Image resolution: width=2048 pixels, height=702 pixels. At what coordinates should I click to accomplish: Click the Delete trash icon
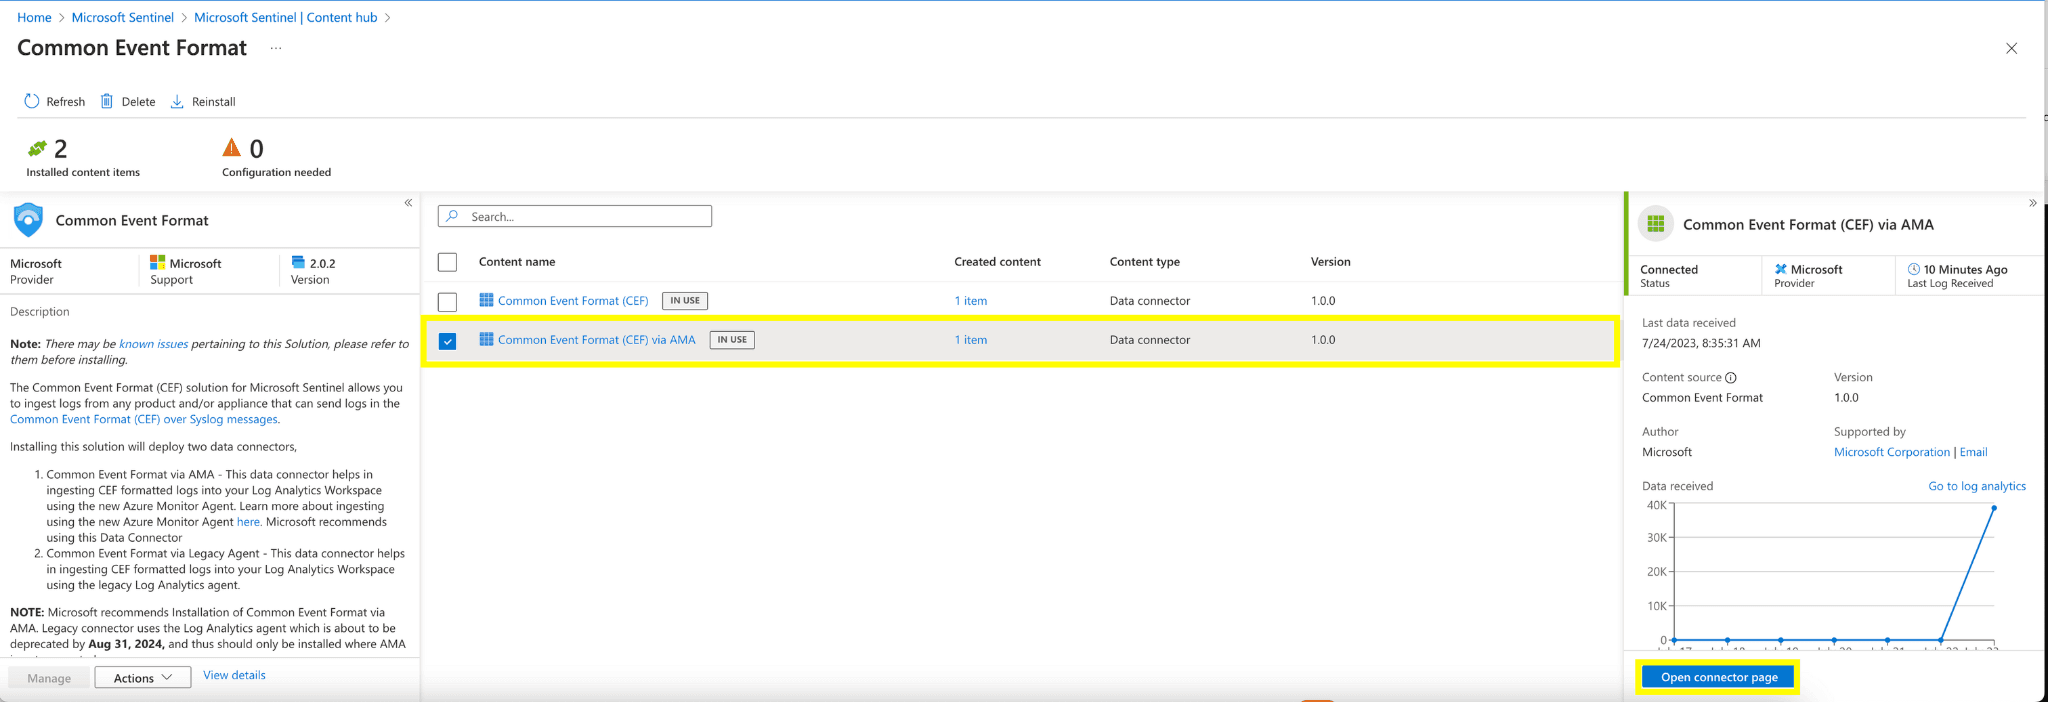coord(107,101)
